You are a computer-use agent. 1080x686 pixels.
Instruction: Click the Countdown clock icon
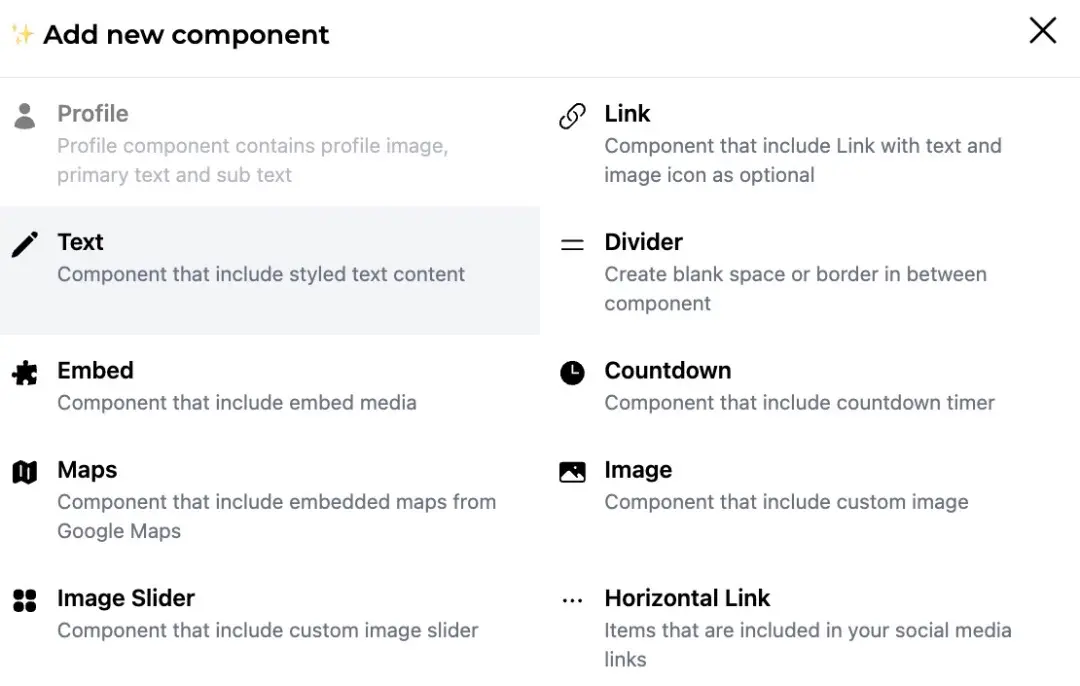click(572, 373)
